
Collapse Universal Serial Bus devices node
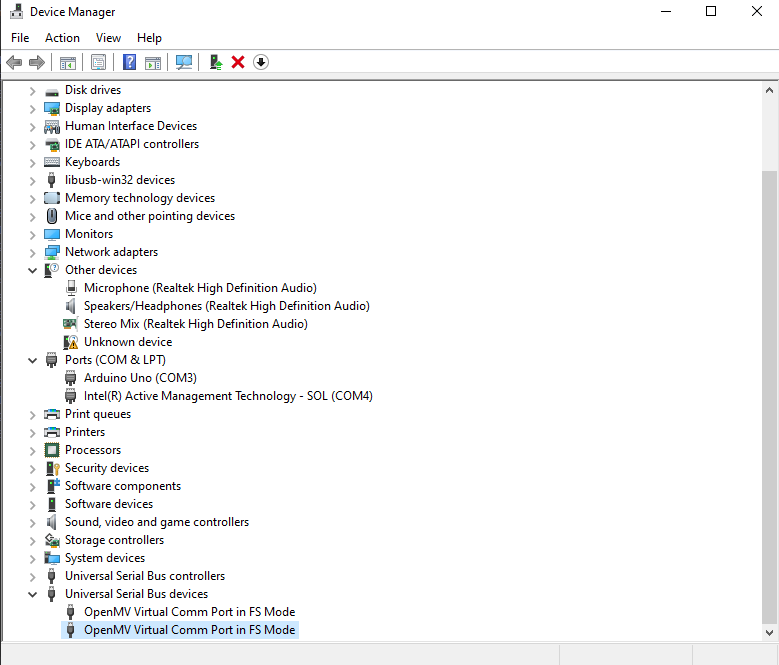pyautogui.click(x=32, y=594)
